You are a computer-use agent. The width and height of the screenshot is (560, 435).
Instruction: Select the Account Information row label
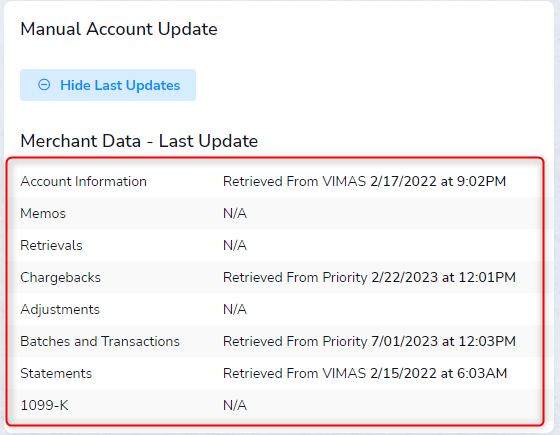(x=84, y=181)
